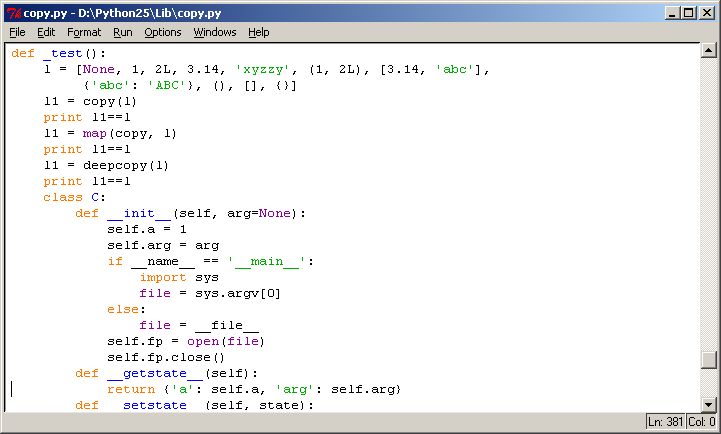
Task: Open the Windows menu
Action: pyautogui.click(x=215, y=32)
